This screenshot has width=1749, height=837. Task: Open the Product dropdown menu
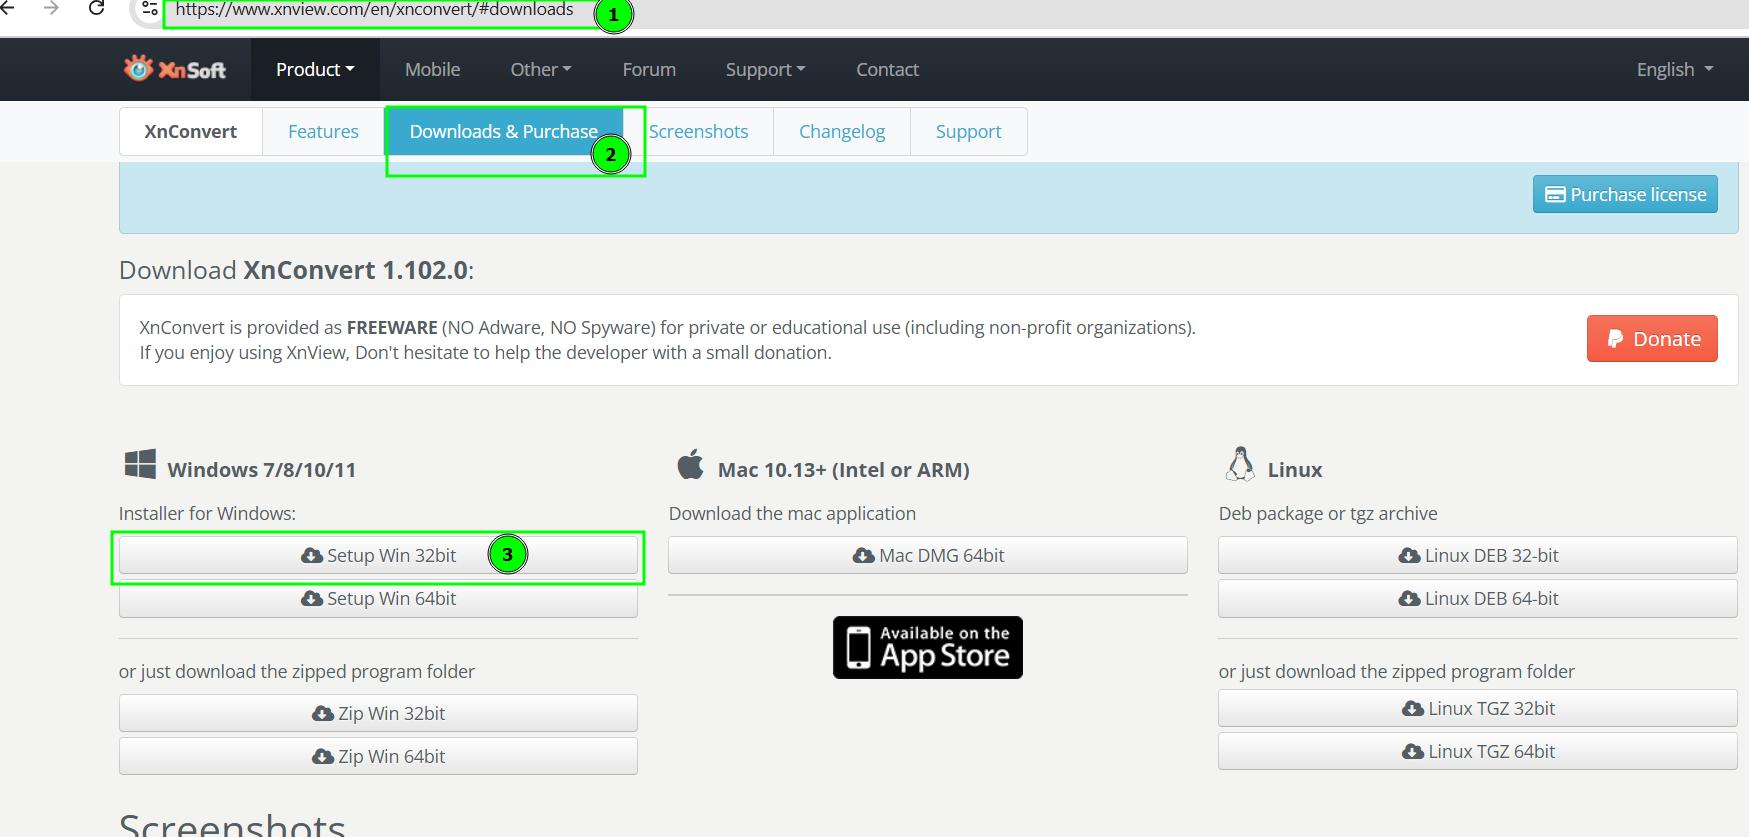tap(315, 69)
